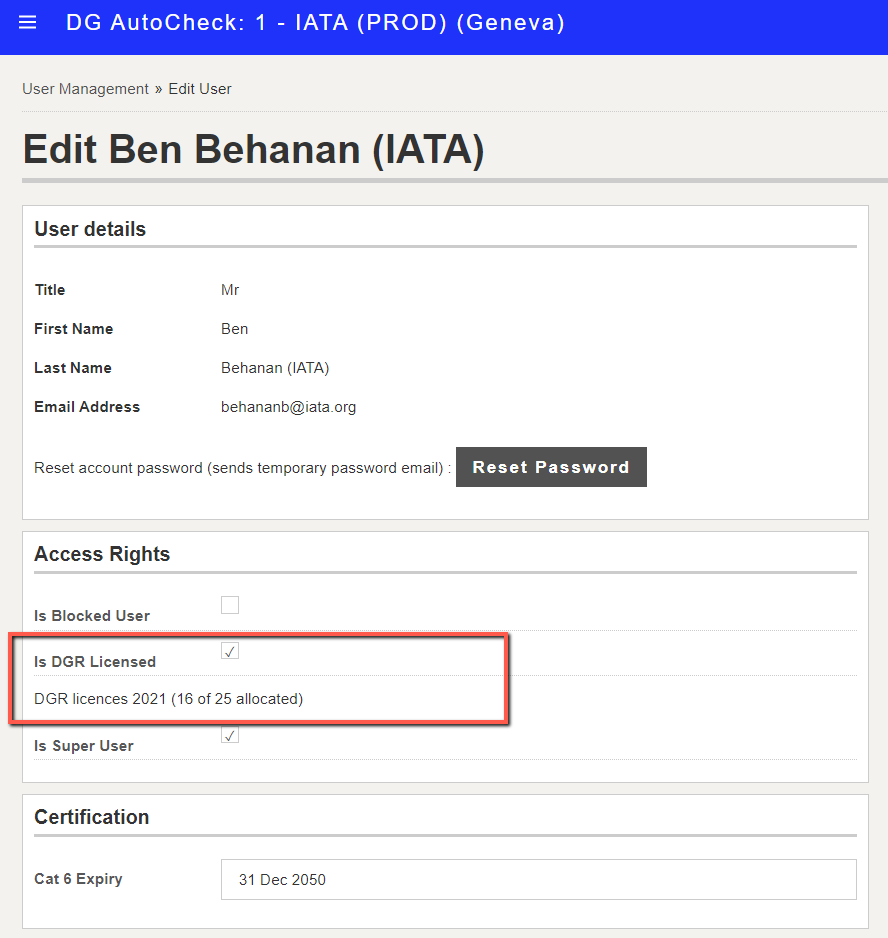Click the Edit Ben Behanan (IATA) heading
This screenshot has width=888, height=938.
point(253,149)
